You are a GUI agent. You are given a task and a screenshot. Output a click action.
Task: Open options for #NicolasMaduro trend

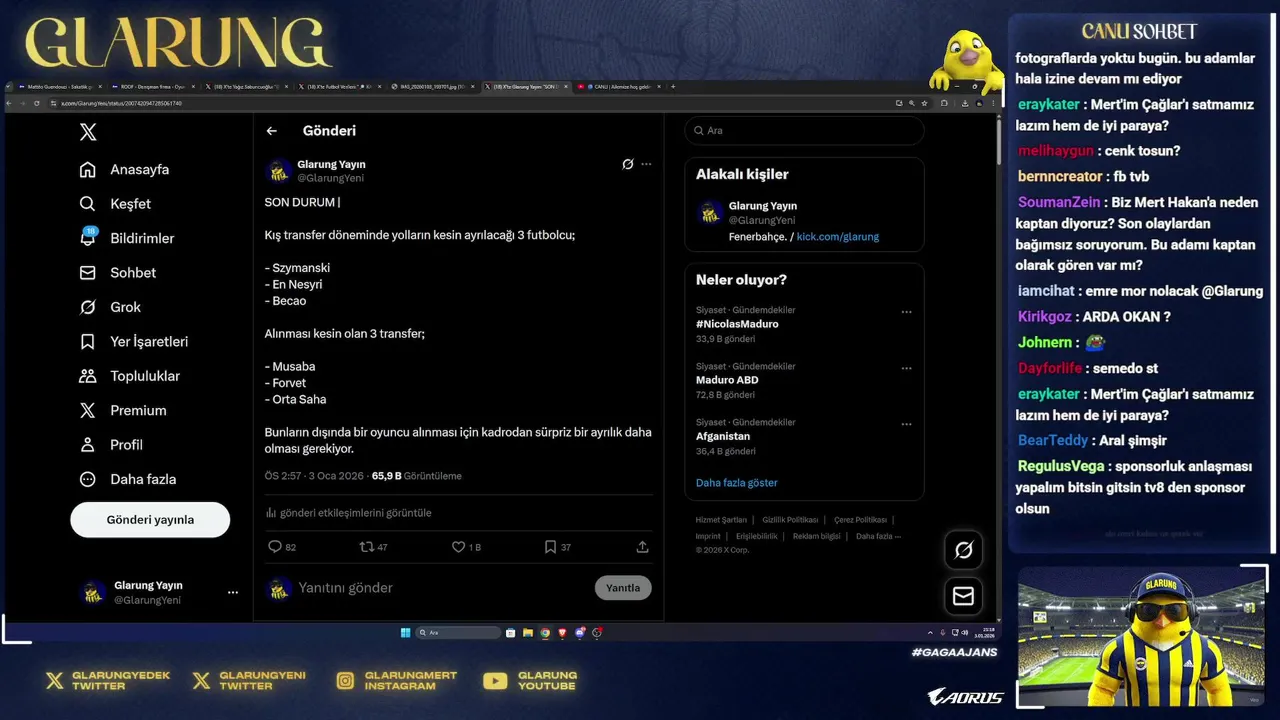[906, 312]
